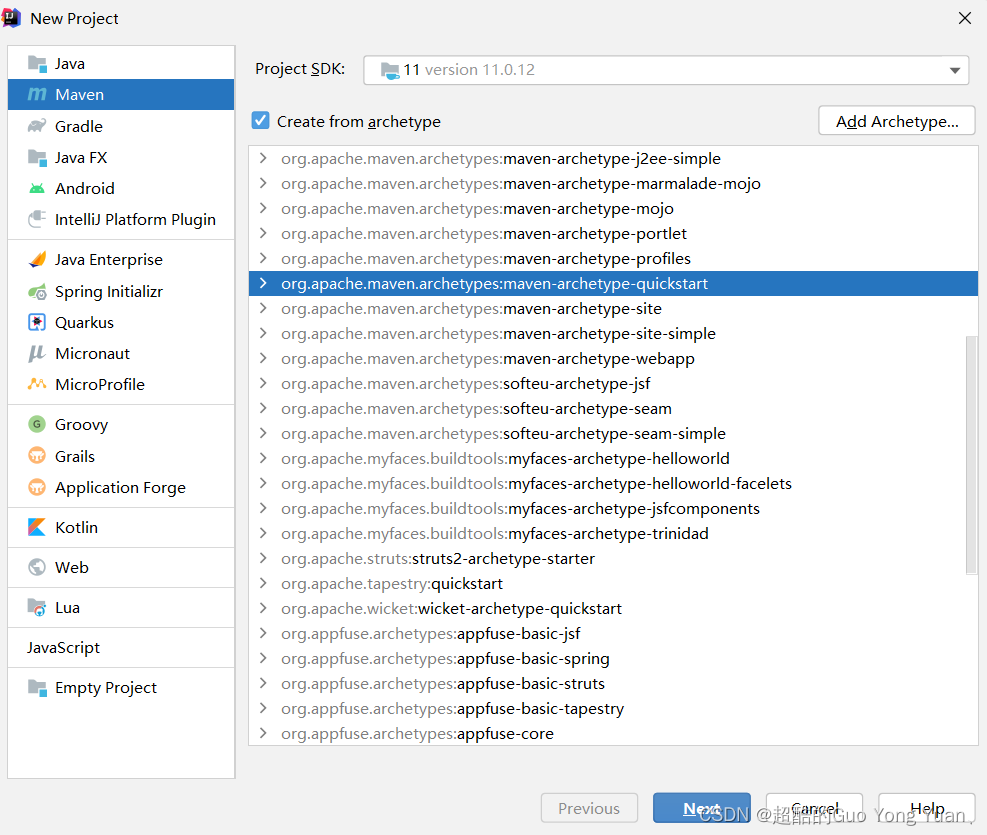The image size is (987, 835).
Task: Select JavaScript project type
Action: [121, 647]
